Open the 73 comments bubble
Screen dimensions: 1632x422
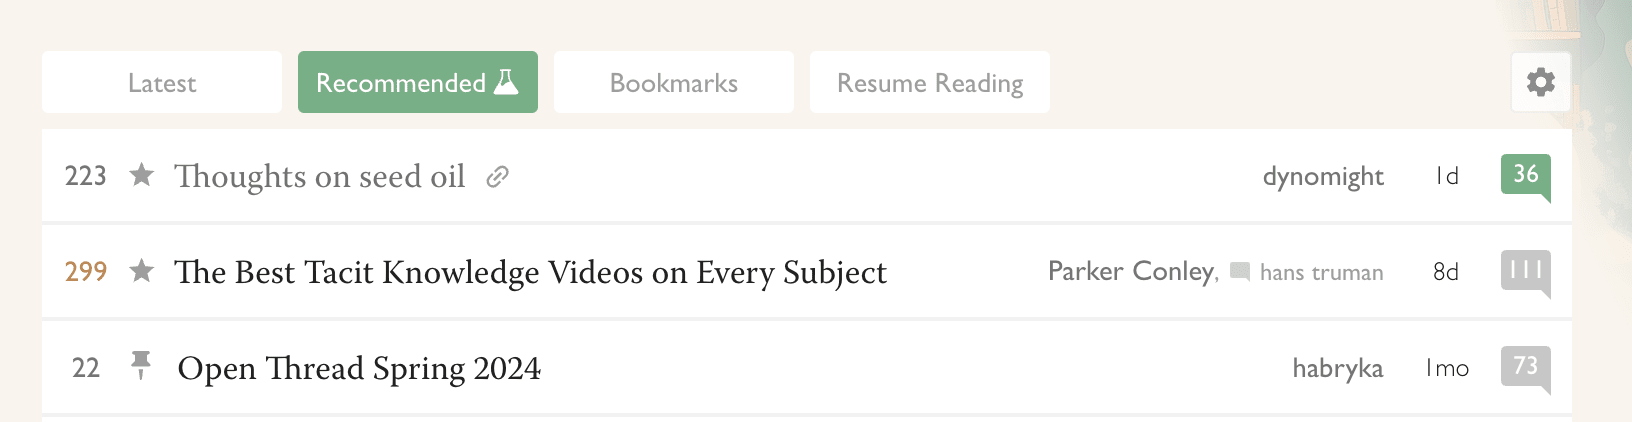tap(1526, 369)
